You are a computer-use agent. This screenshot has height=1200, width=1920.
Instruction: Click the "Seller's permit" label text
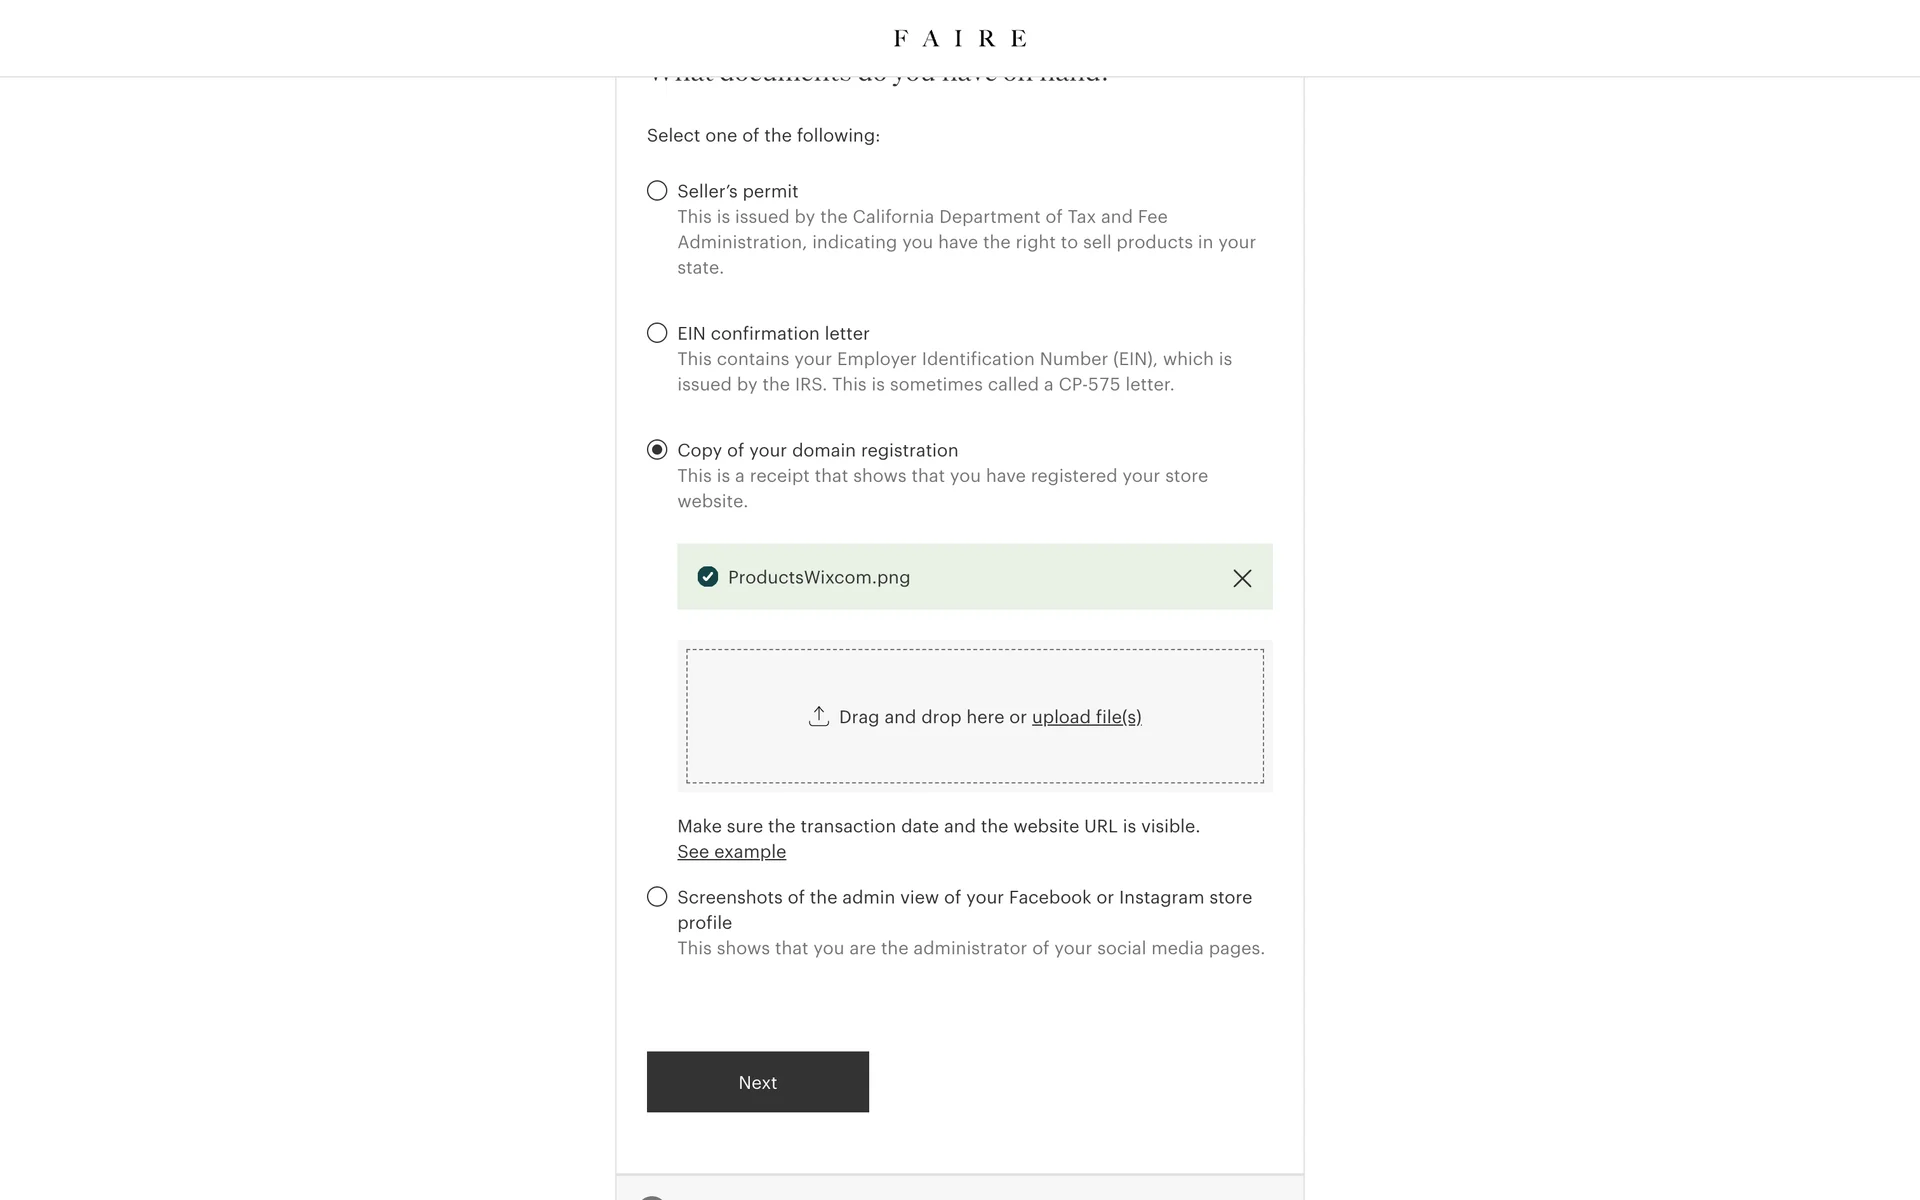737,191
